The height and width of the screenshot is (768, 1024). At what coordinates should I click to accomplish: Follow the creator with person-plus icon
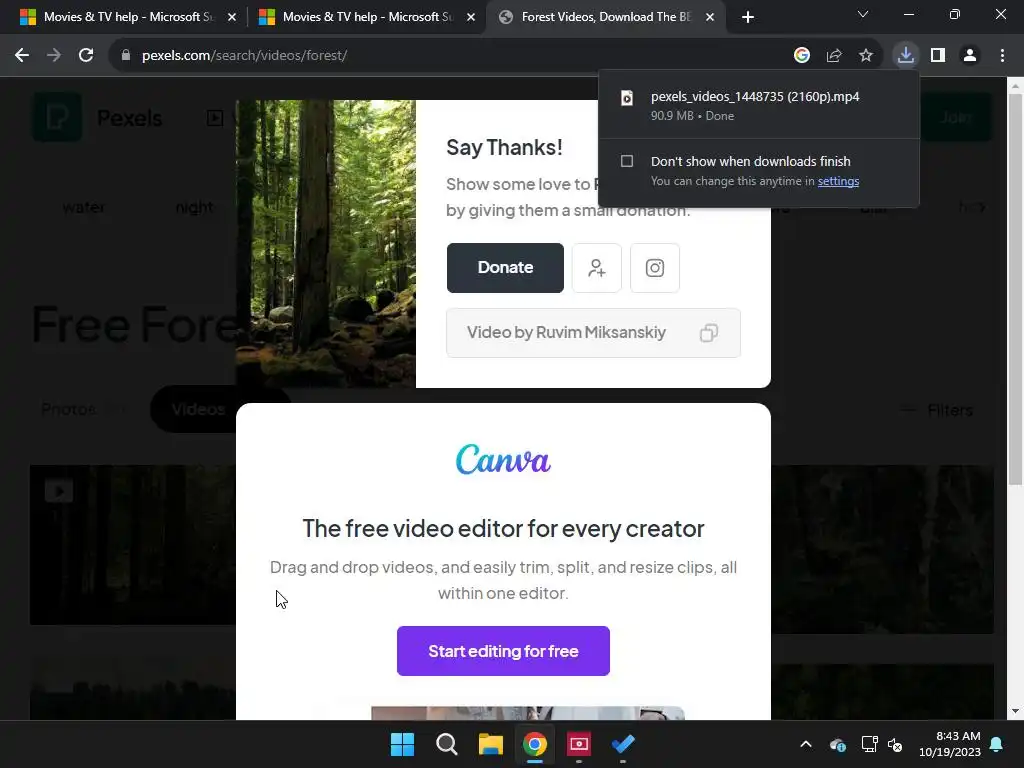pos(596,268)
